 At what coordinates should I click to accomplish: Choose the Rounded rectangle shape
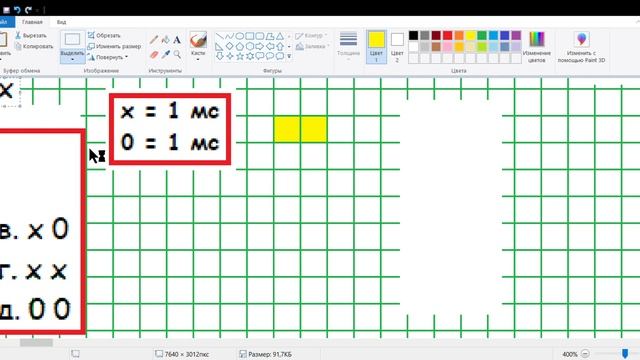click(x=260, y=36)
